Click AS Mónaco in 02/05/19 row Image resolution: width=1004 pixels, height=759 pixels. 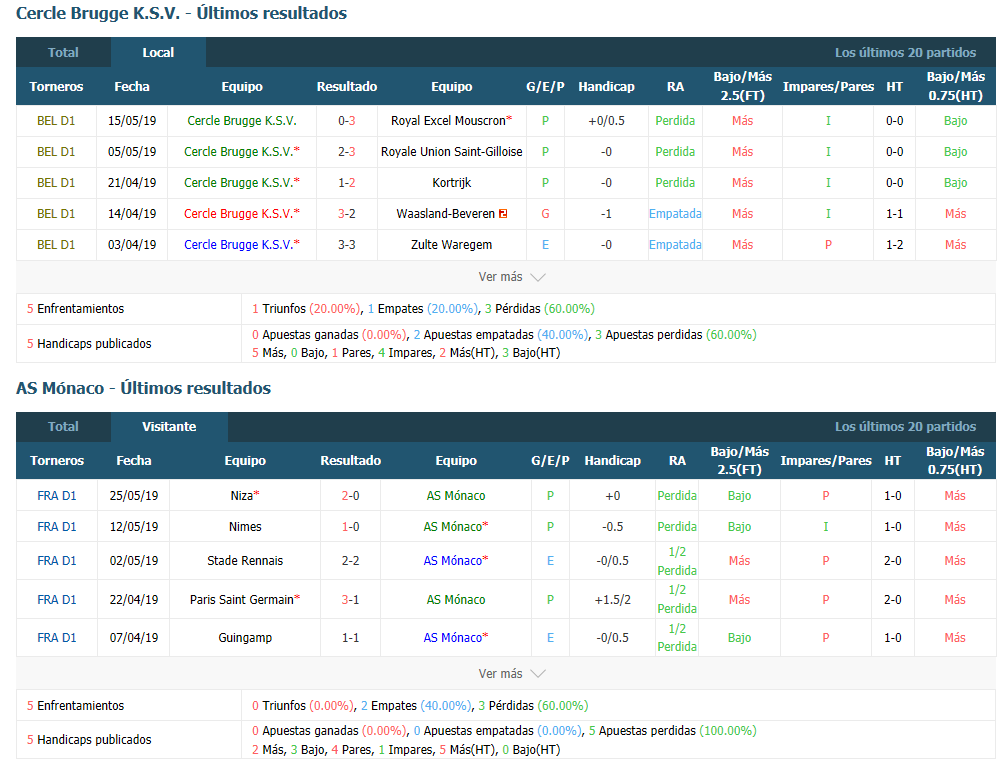click(453, 560)
